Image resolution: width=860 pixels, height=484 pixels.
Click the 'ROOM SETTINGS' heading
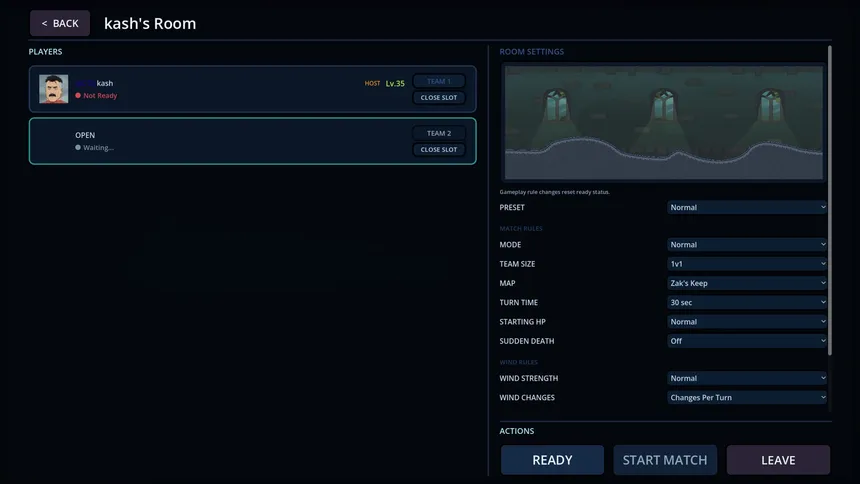[x=531, y=52]
